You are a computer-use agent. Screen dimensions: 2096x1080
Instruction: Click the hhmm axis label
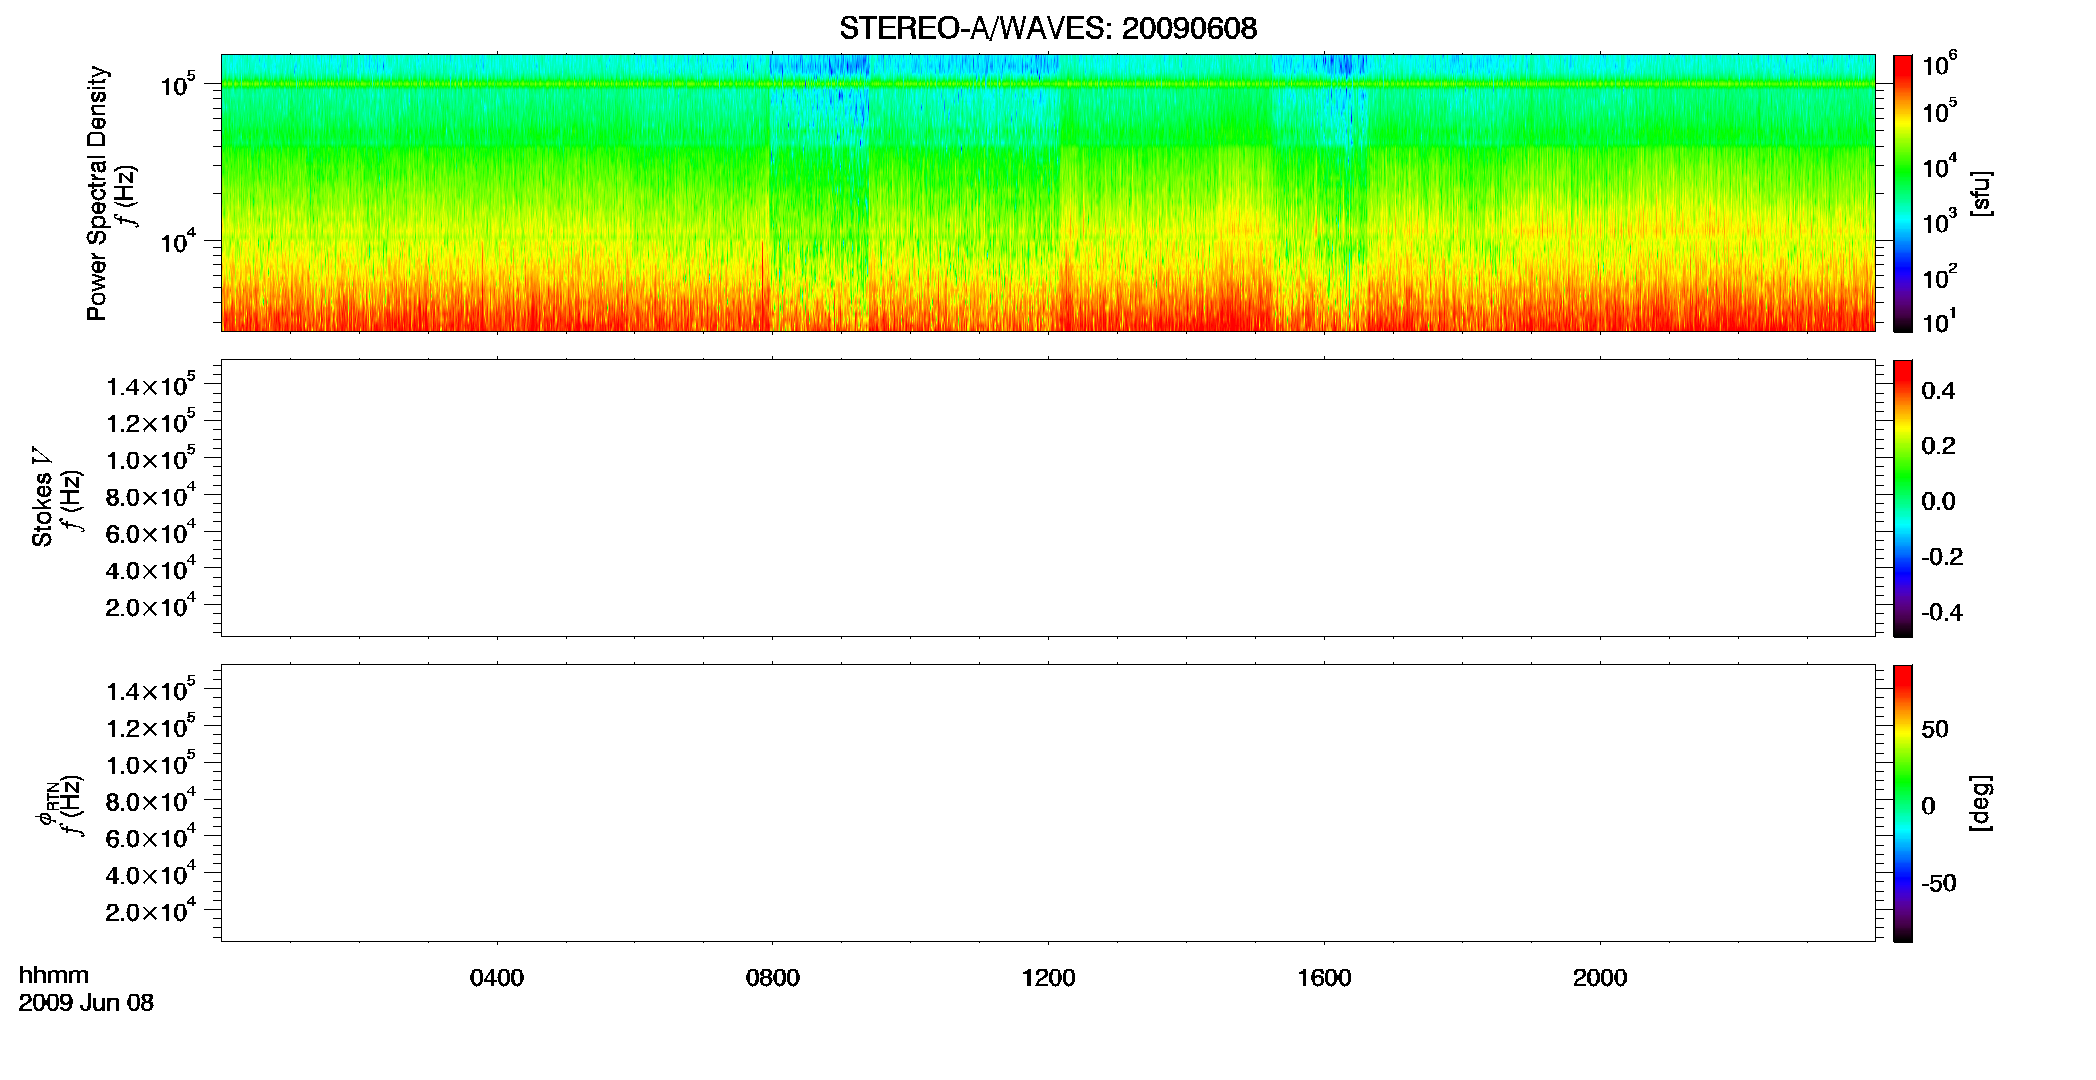point(54,975)
